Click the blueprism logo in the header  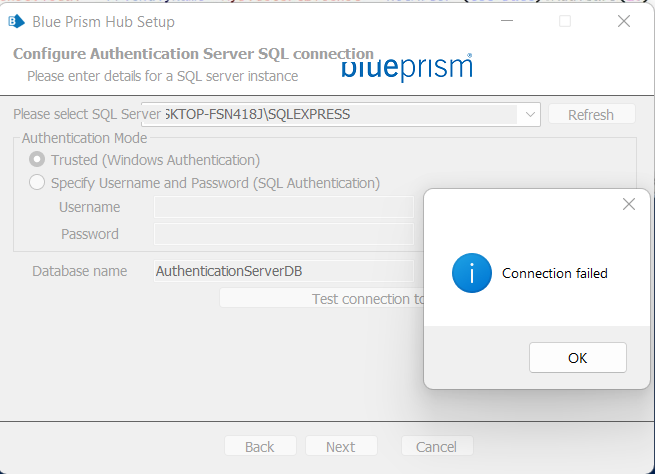pyautogui.click(x=407, y=68)
